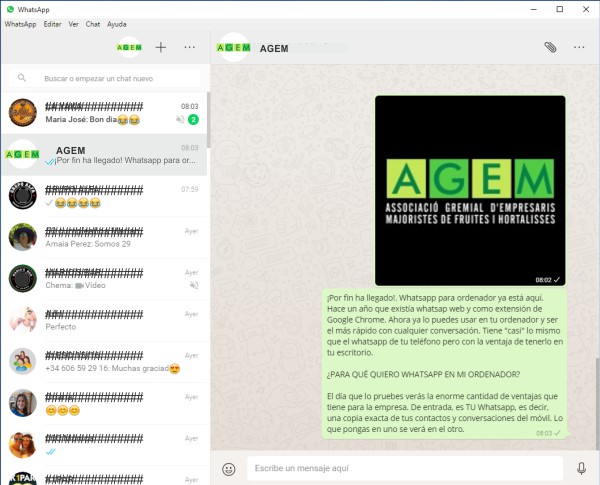Open emoji picker smiley icon
Viewport: 600px width, 485px height.
pos(229,469)
